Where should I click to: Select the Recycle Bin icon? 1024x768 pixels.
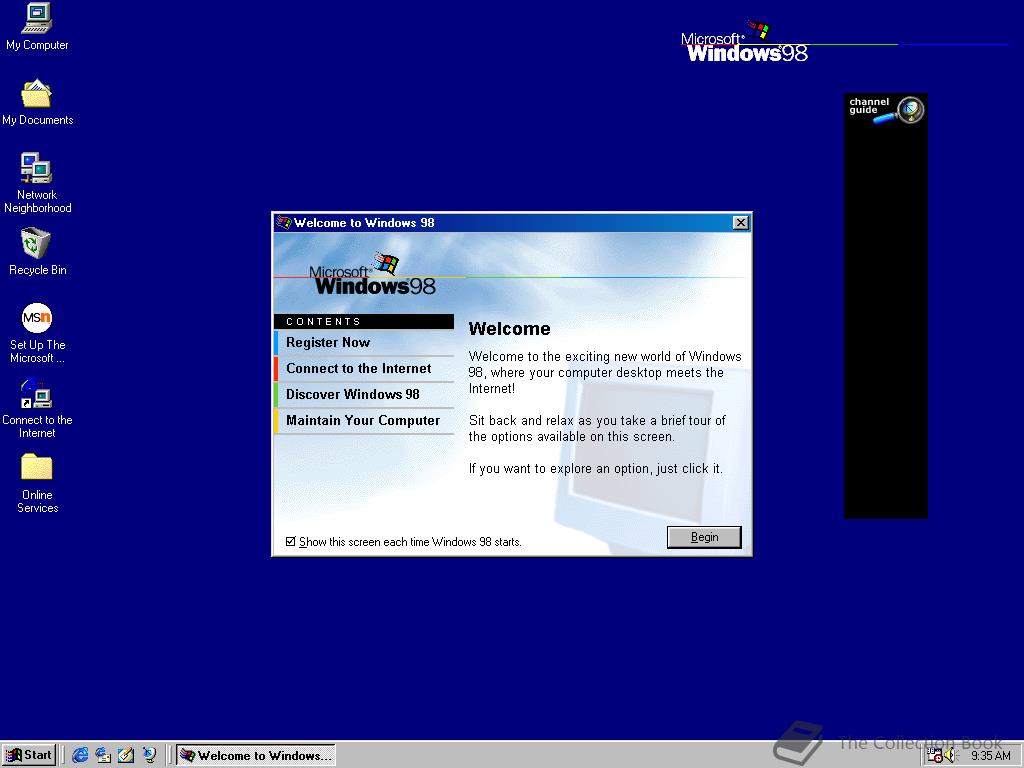(37, 251)
